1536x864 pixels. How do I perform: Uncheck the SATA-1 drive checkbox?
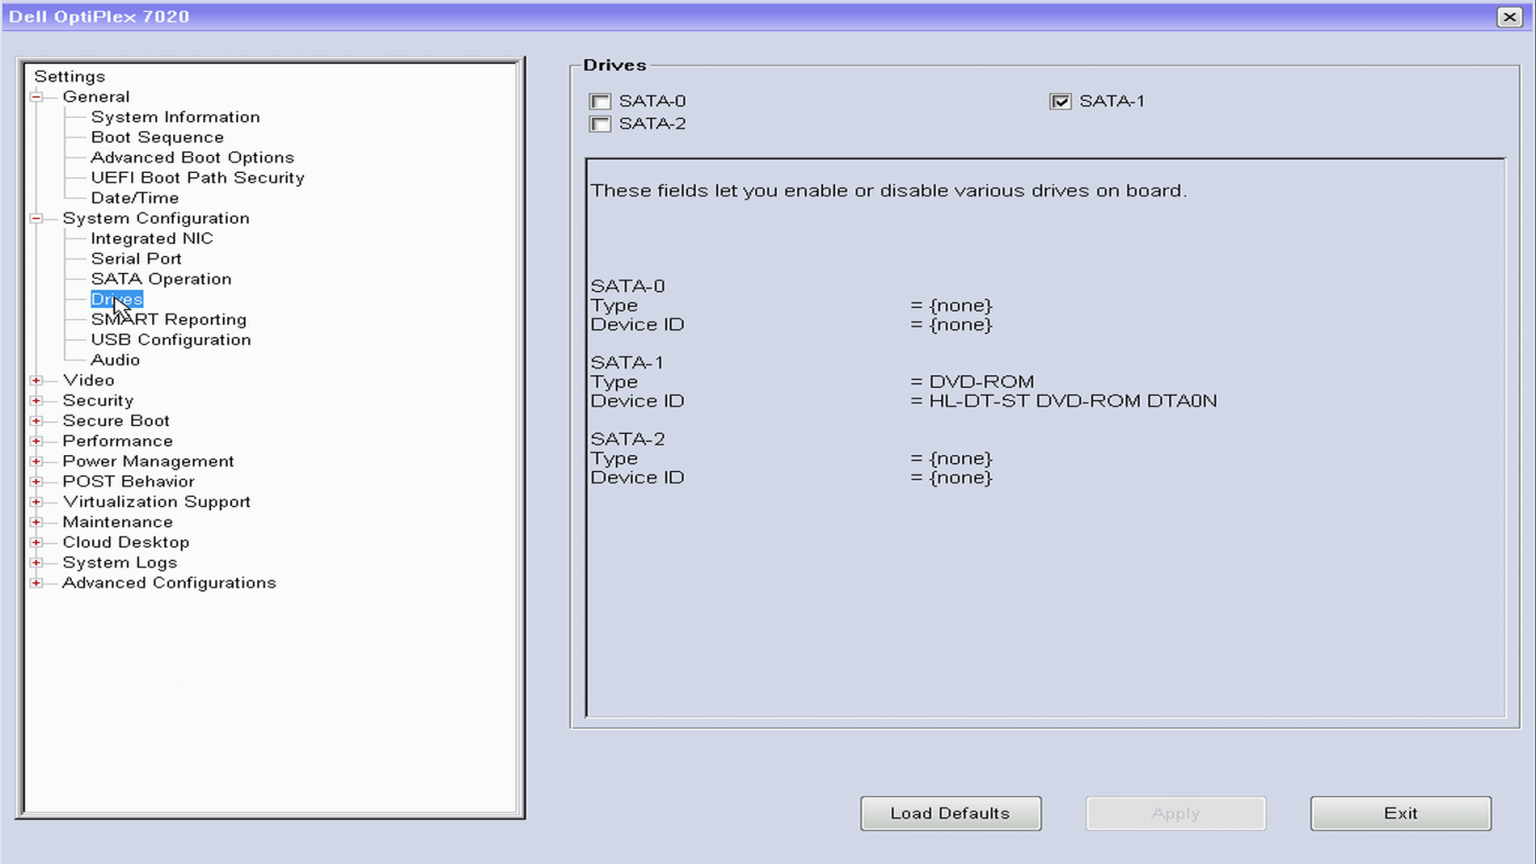point(1060,101)
